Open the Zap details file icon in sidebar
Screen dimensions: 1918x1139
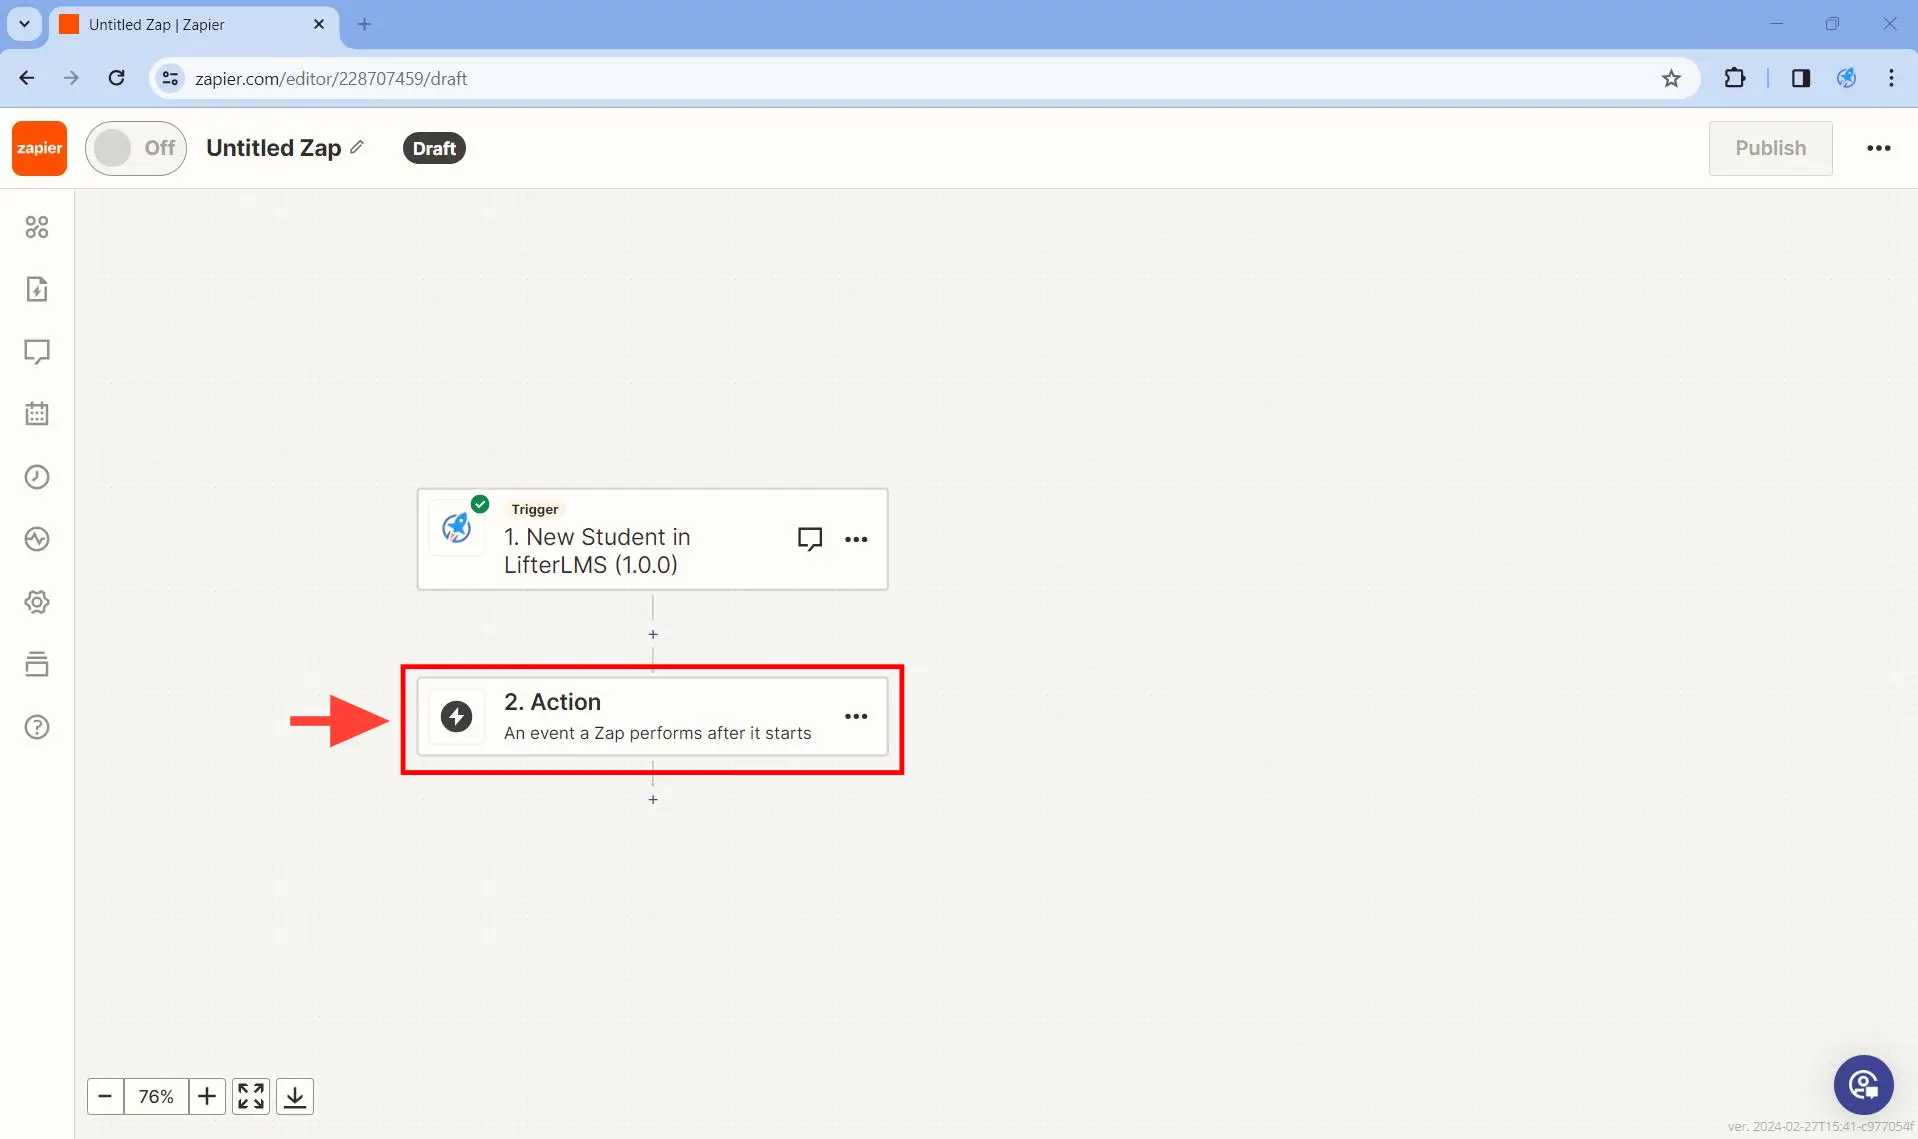click(37, 289)
